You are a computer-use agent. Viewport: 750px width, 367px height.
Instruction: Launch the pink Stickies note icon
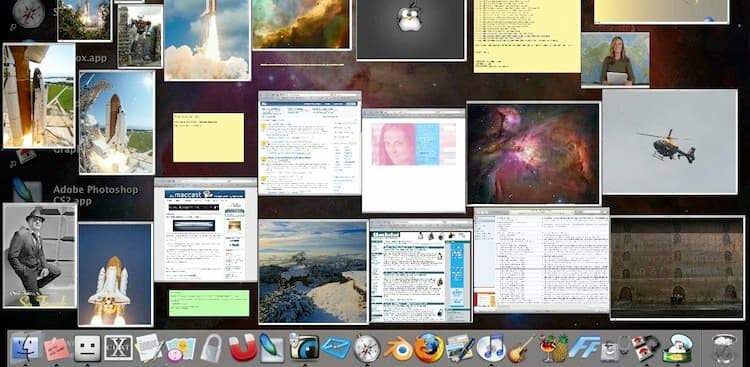[56, 349]
